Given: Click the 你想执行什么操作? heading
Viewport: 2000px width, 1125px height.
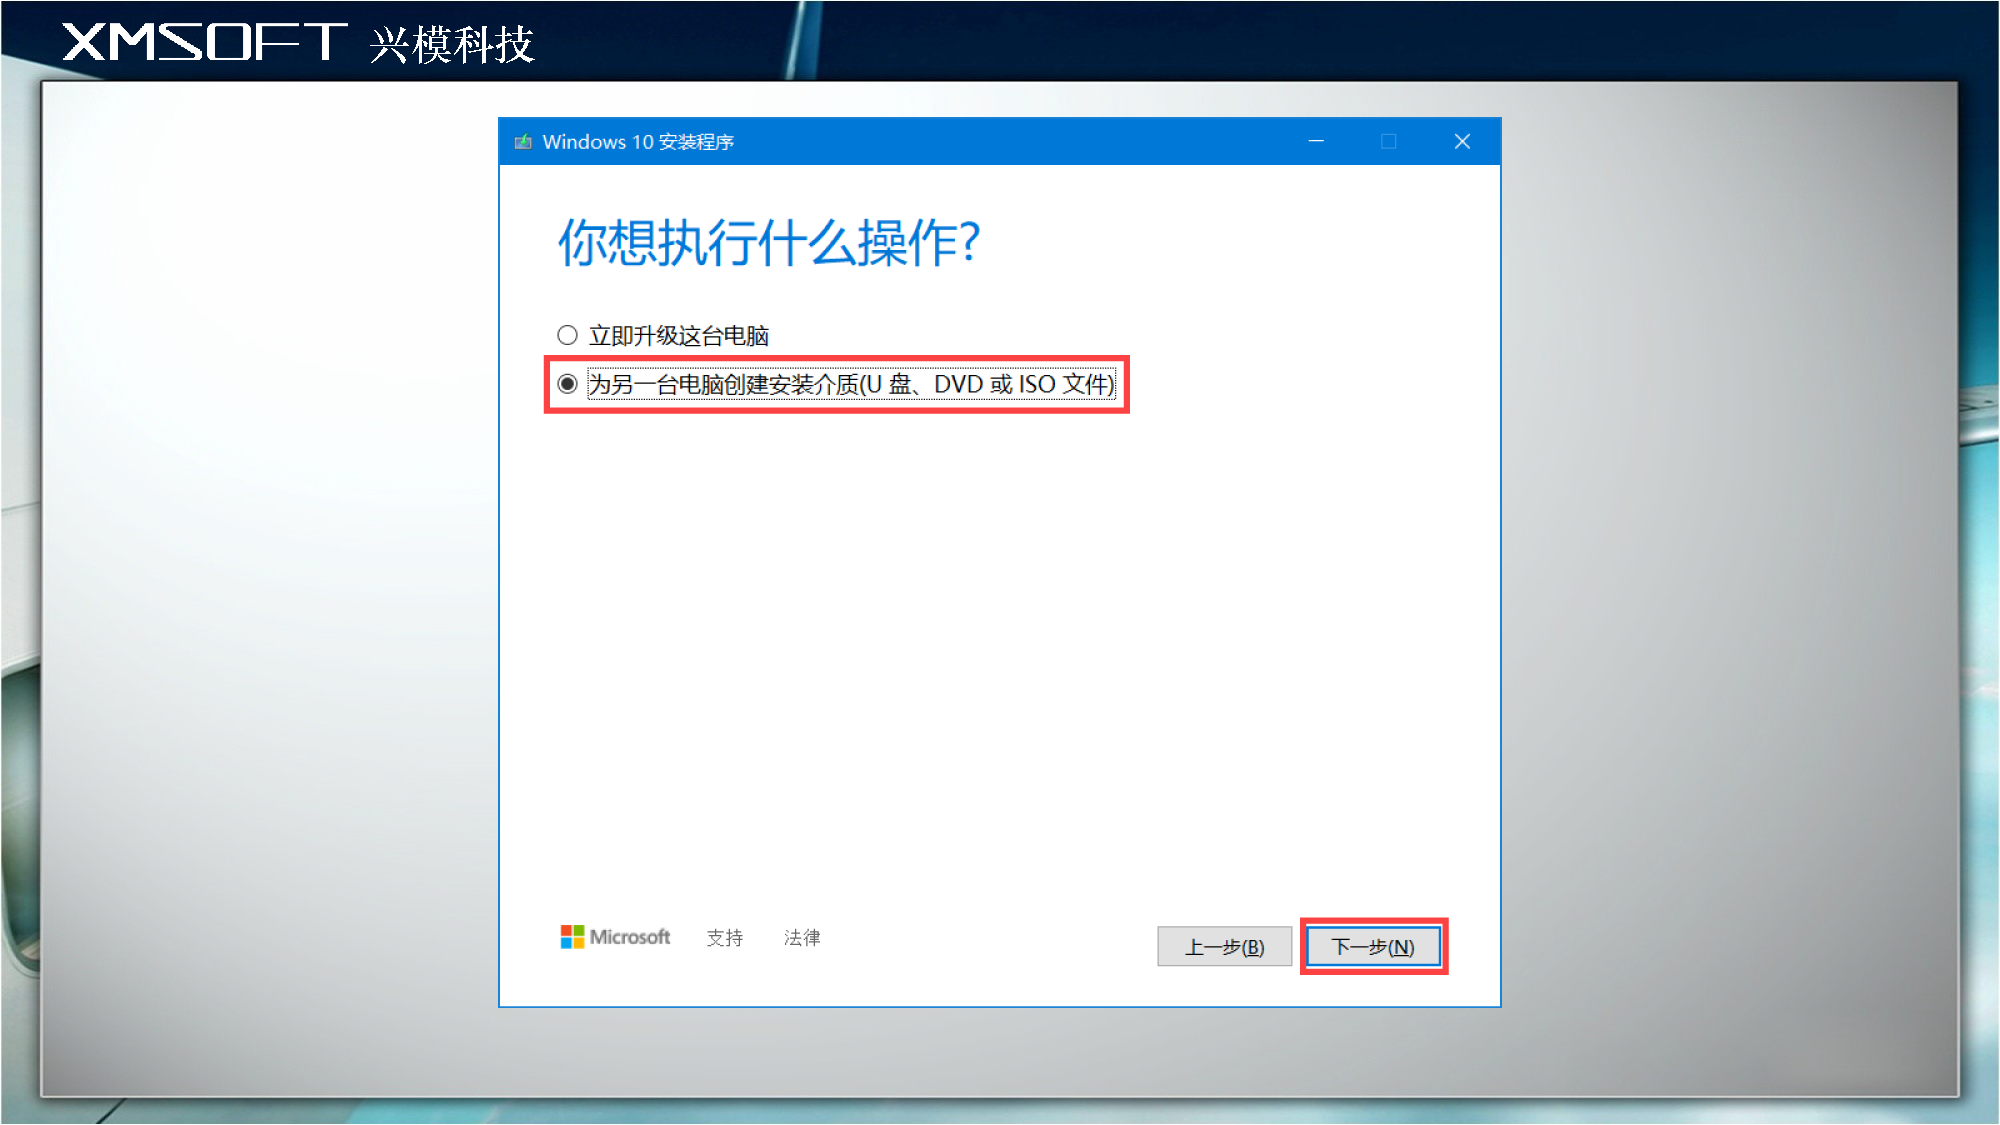Looking at the screenshot, I should coord(769,243).
